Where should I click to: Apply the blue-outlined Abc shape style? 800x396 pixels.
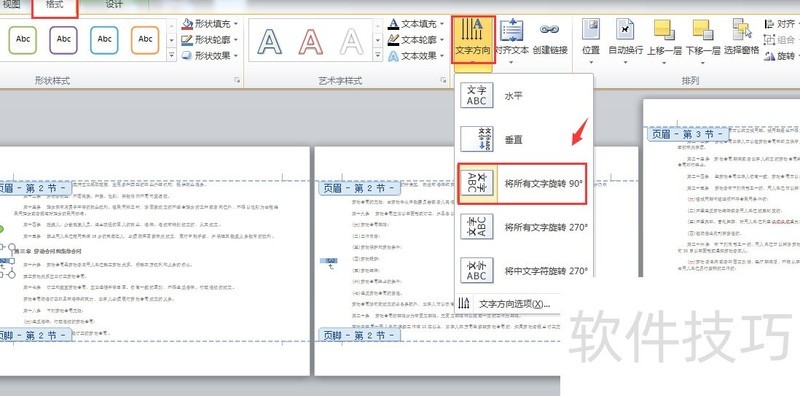pyautogui.click(x=105, y=40)
